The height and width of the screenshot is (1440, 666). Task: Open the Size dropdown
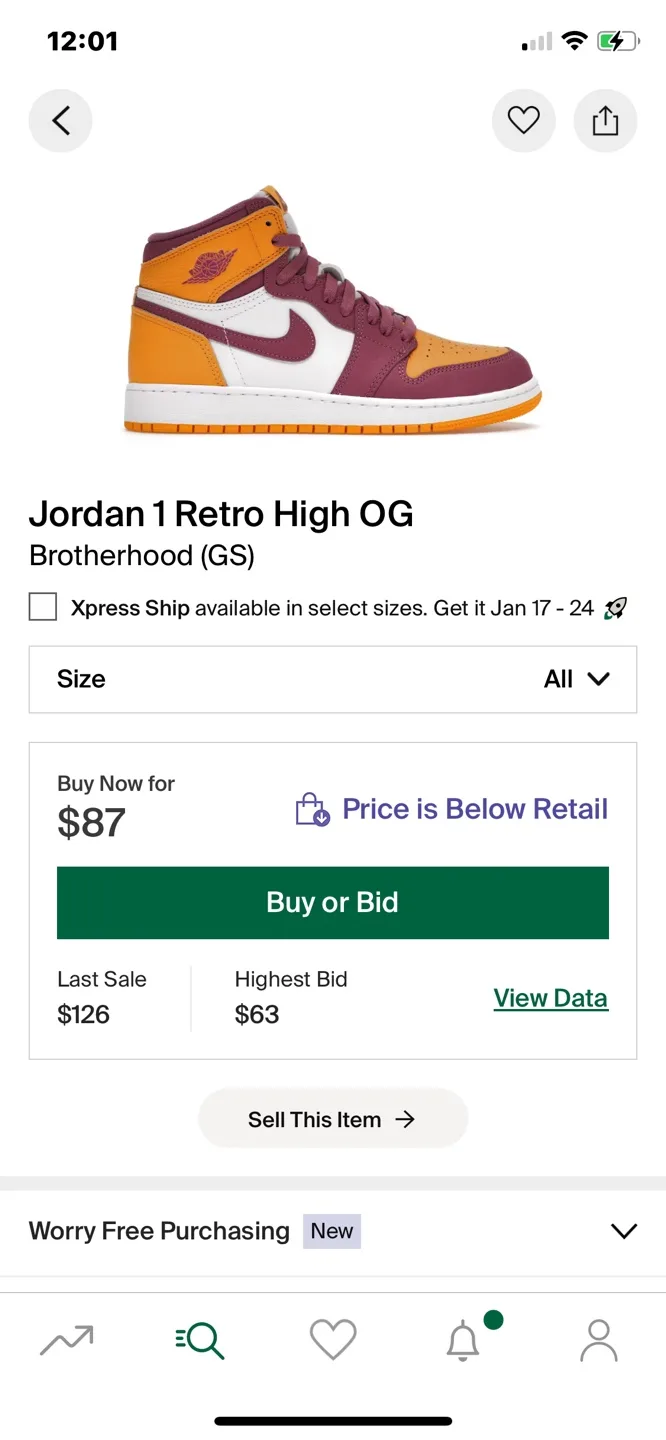[332, 679]
